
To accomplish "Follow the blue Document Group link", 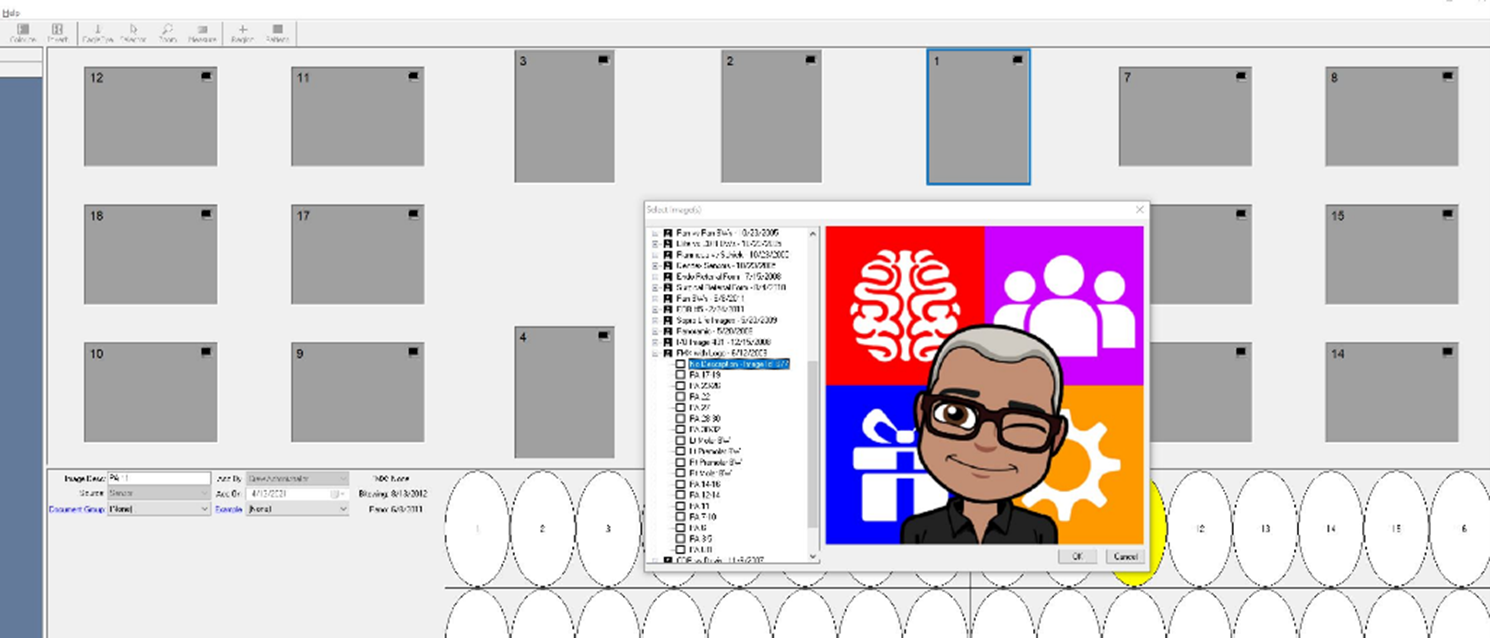I will (x=77, y=509).
